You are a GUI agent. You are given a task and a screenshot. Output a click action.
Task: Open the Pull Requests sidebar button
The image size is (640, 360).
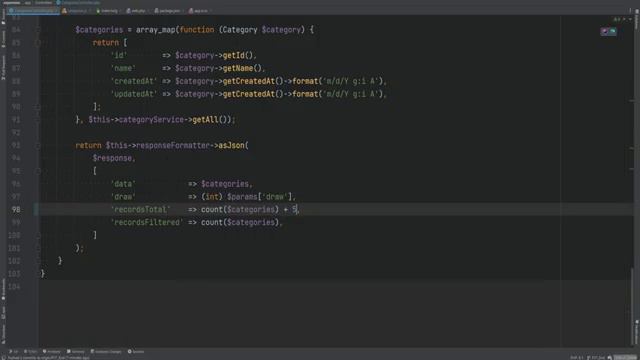(x=3, y=67)
